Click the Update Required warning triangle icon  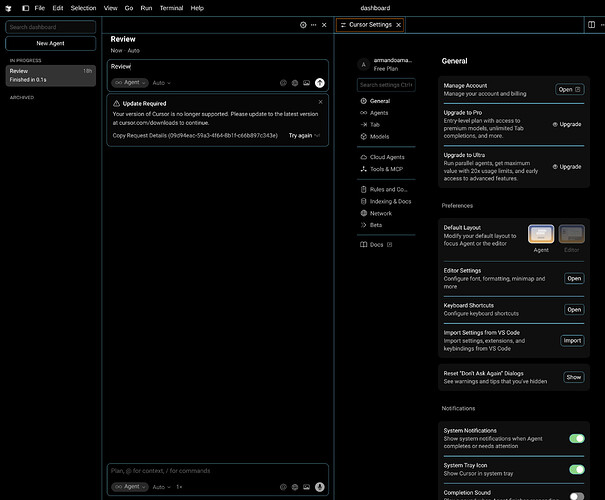pyautogui.click(x=117, y=103)
